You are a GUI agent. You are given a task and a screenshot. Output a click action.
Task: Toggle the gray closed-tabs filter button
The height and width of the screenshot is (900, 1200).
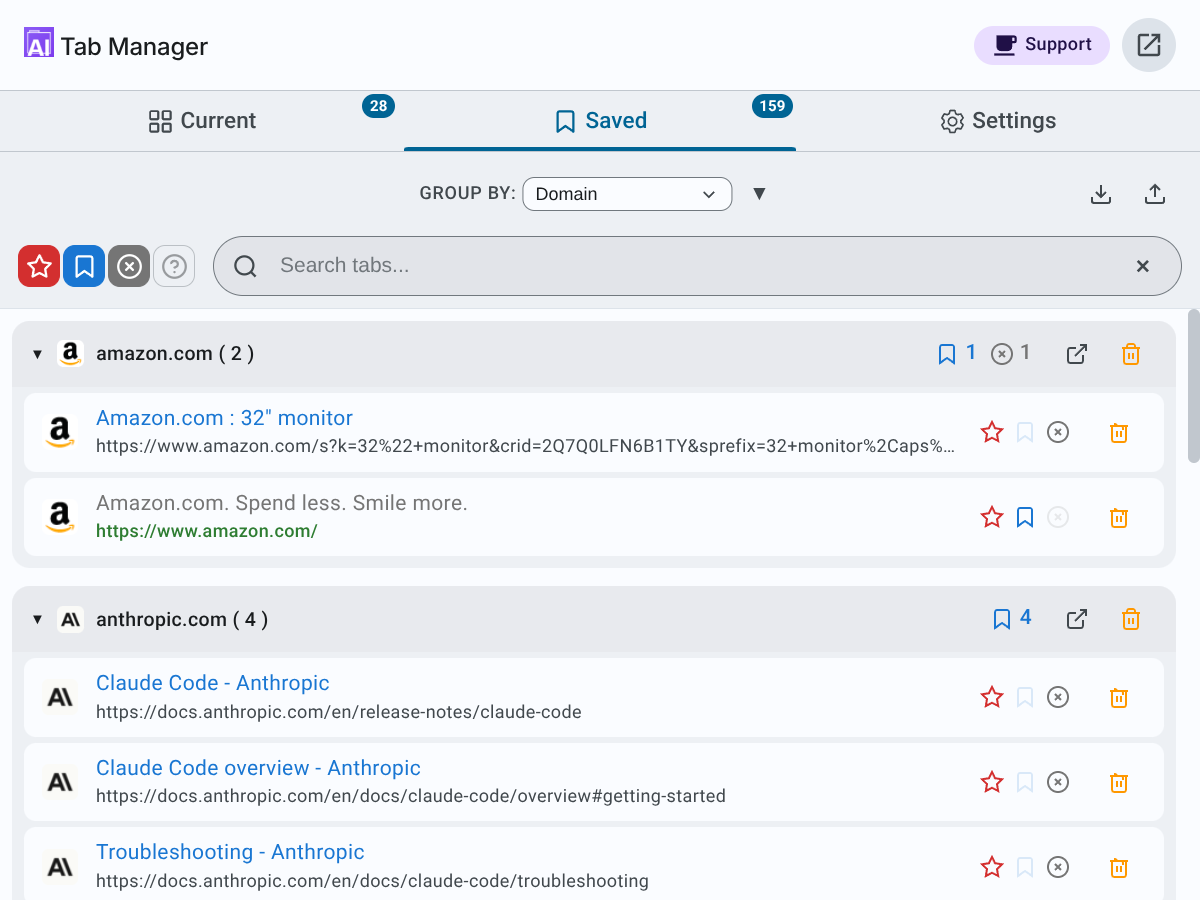(129, 266)
